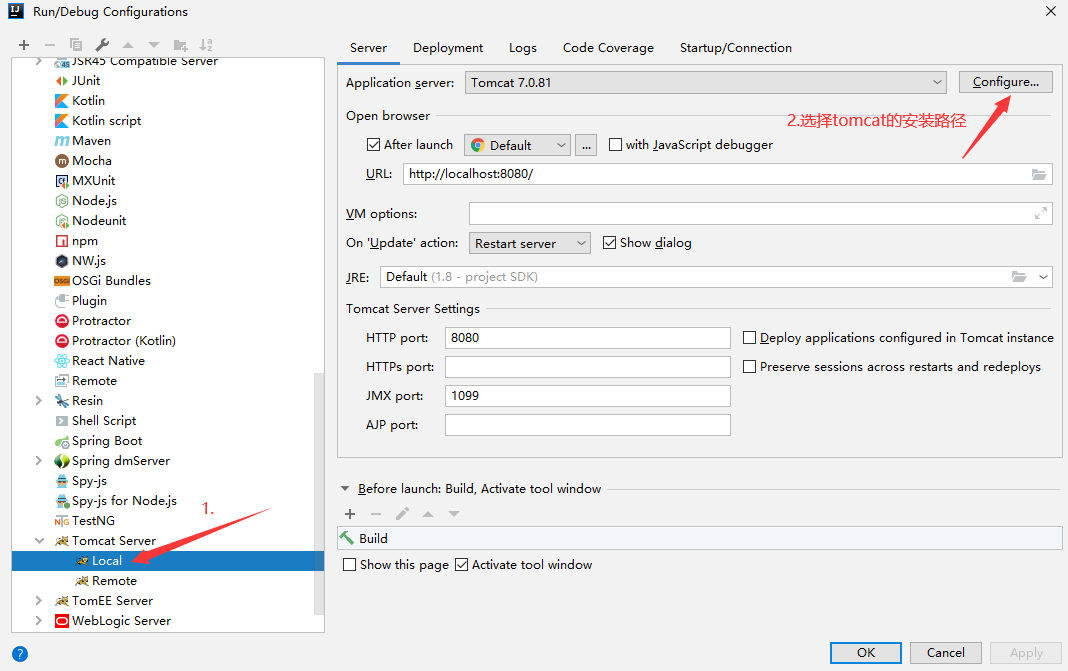
Task: Click the HTTP port input field
Action: coord(588,338)
